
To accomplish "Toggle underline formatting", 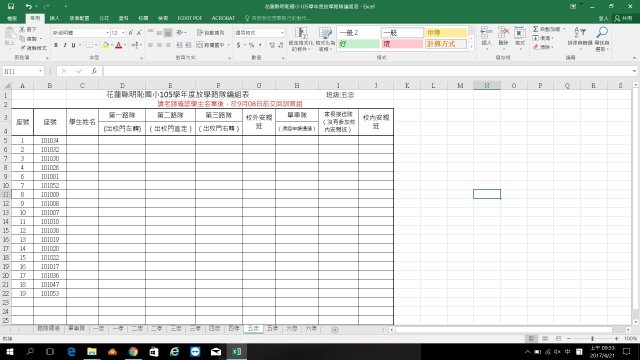I will coord(73,45).
